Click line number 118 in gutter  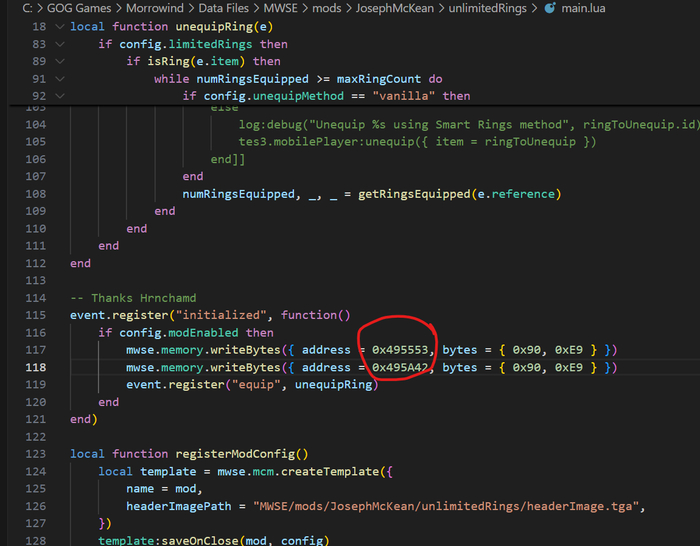click(x=37, y=368)
